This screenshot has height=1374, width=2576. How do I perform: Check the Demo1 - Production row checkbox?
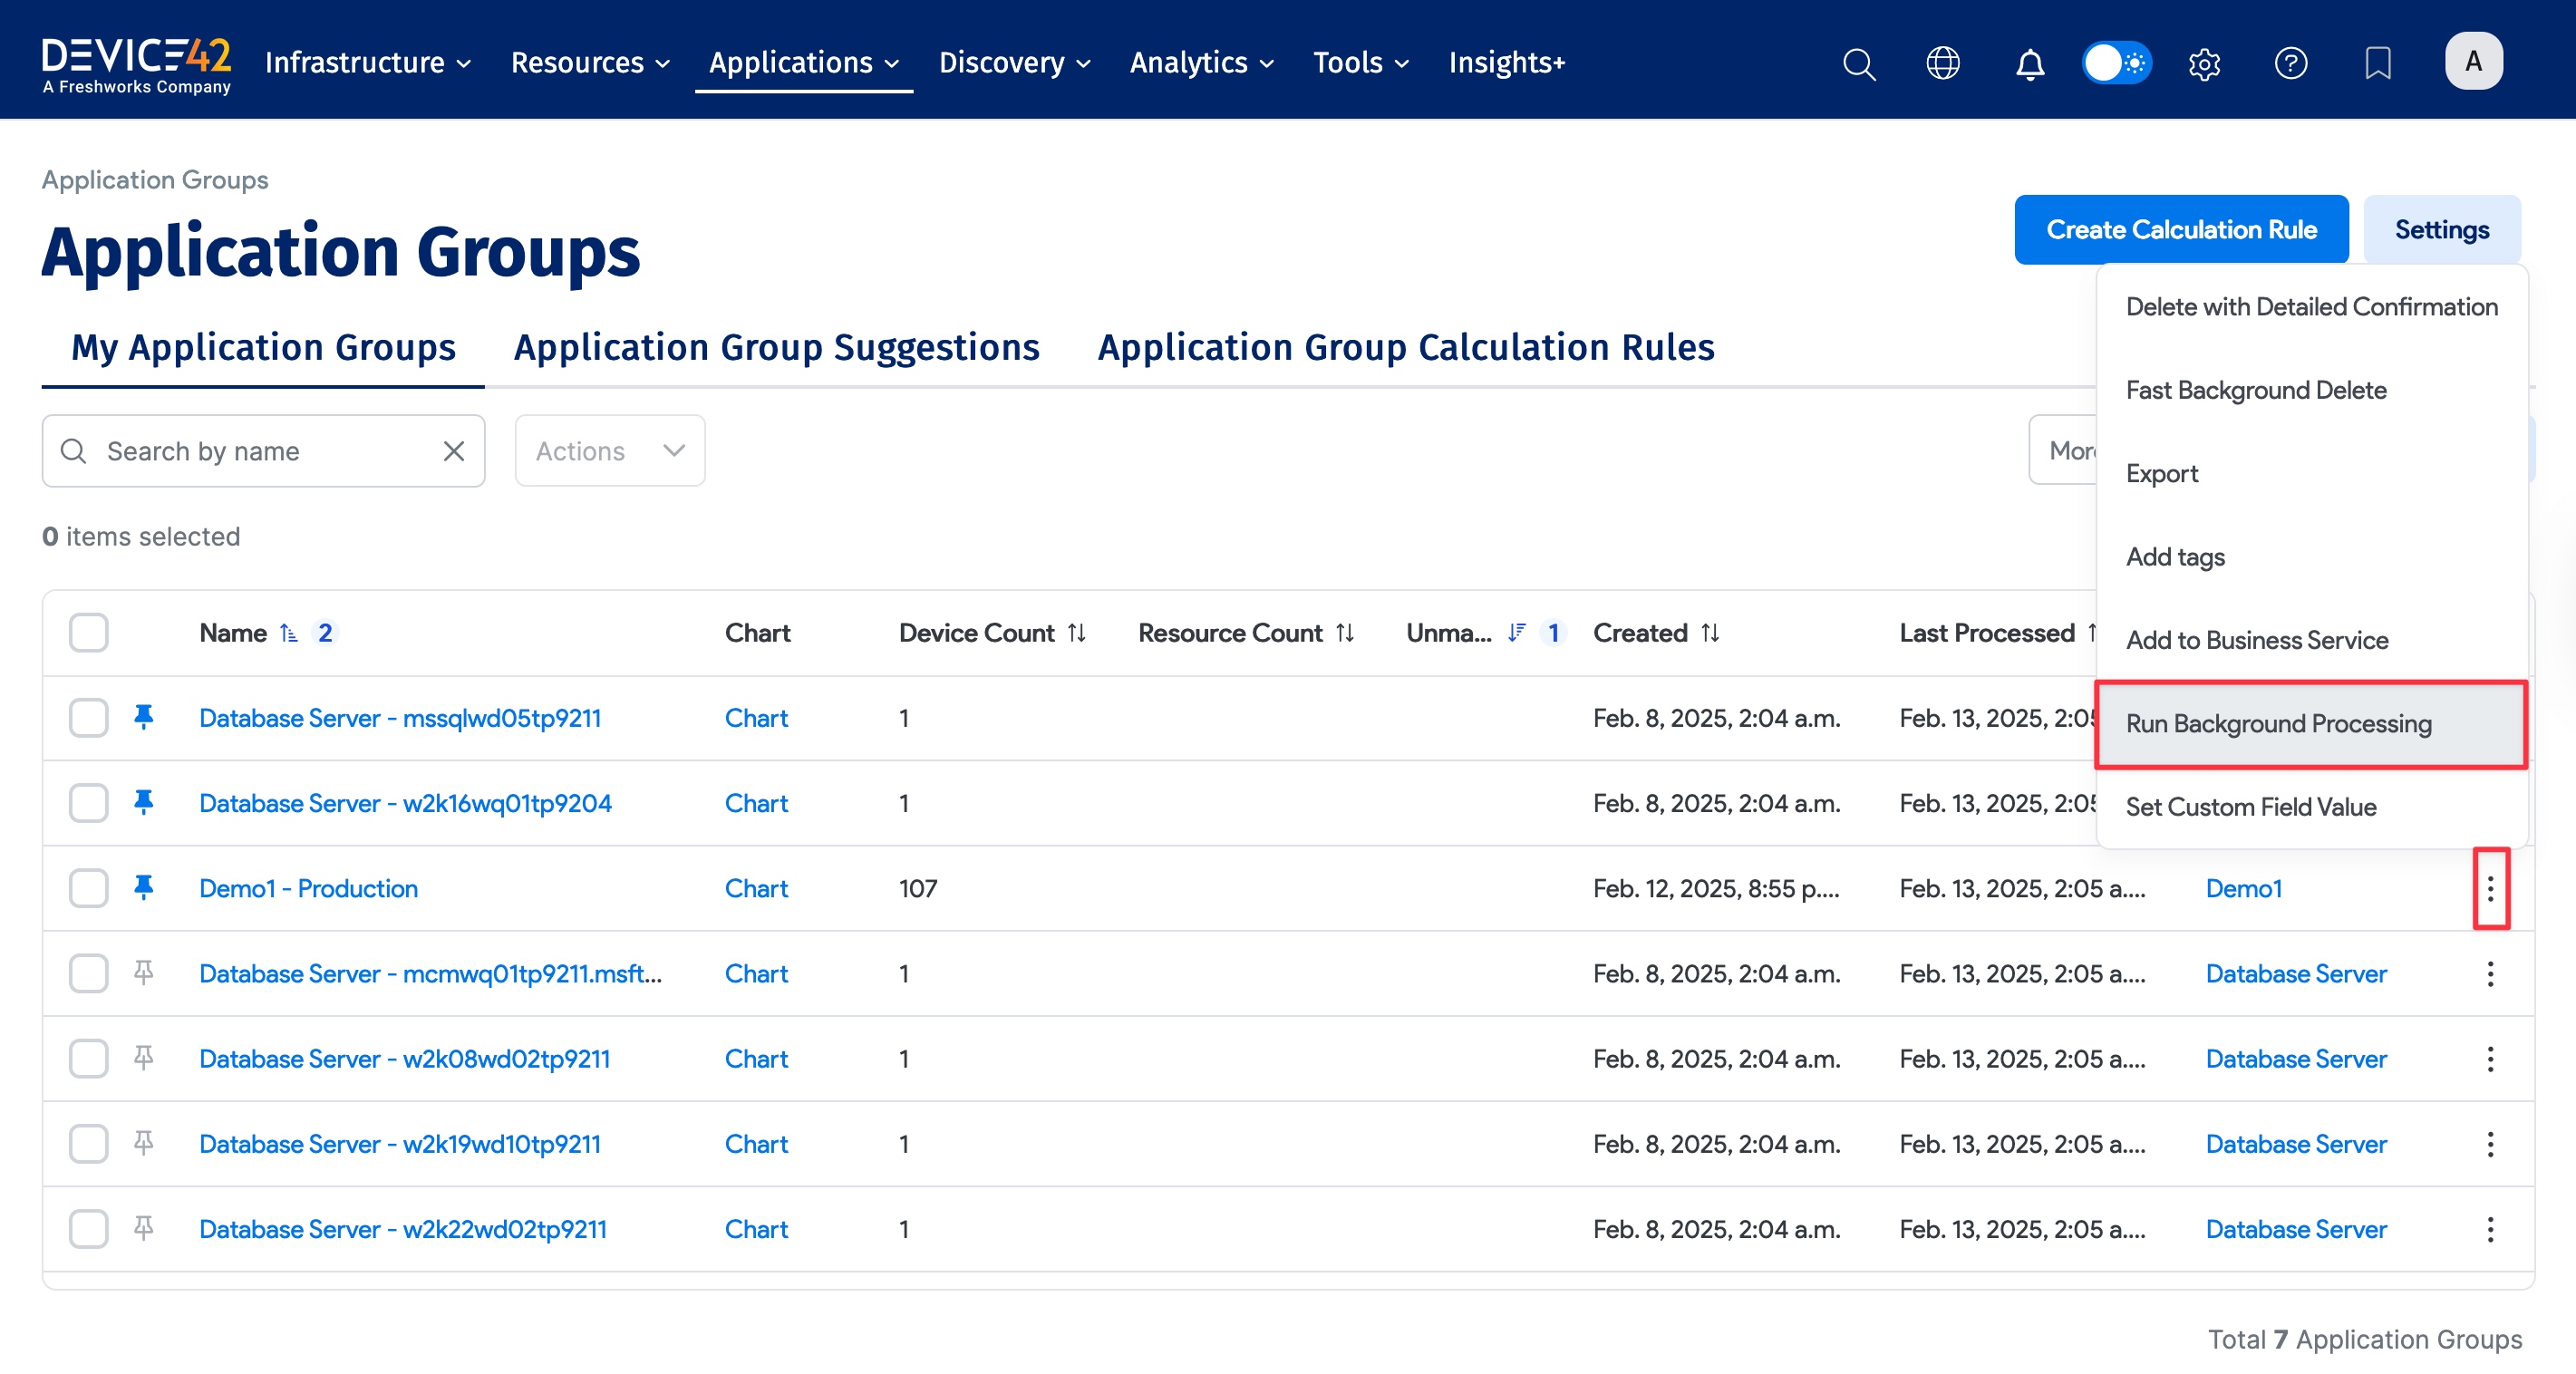click(x=88, y=887)
